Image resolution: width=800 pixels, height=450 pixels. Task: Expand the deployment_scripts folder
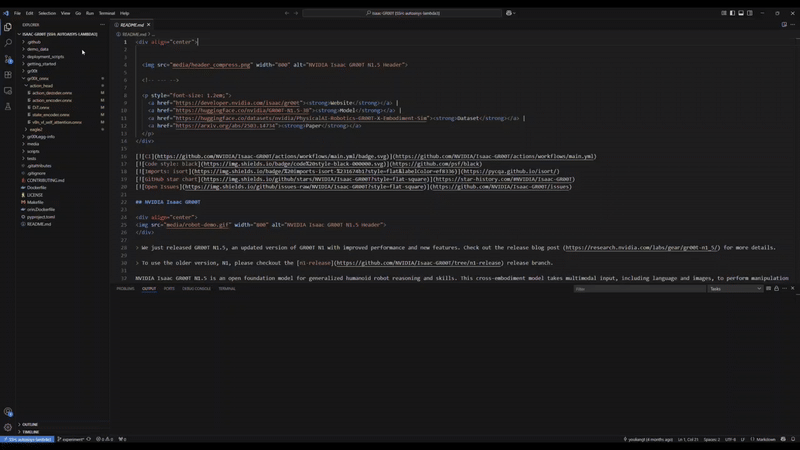pyautogui.click(x=45, y=57)
